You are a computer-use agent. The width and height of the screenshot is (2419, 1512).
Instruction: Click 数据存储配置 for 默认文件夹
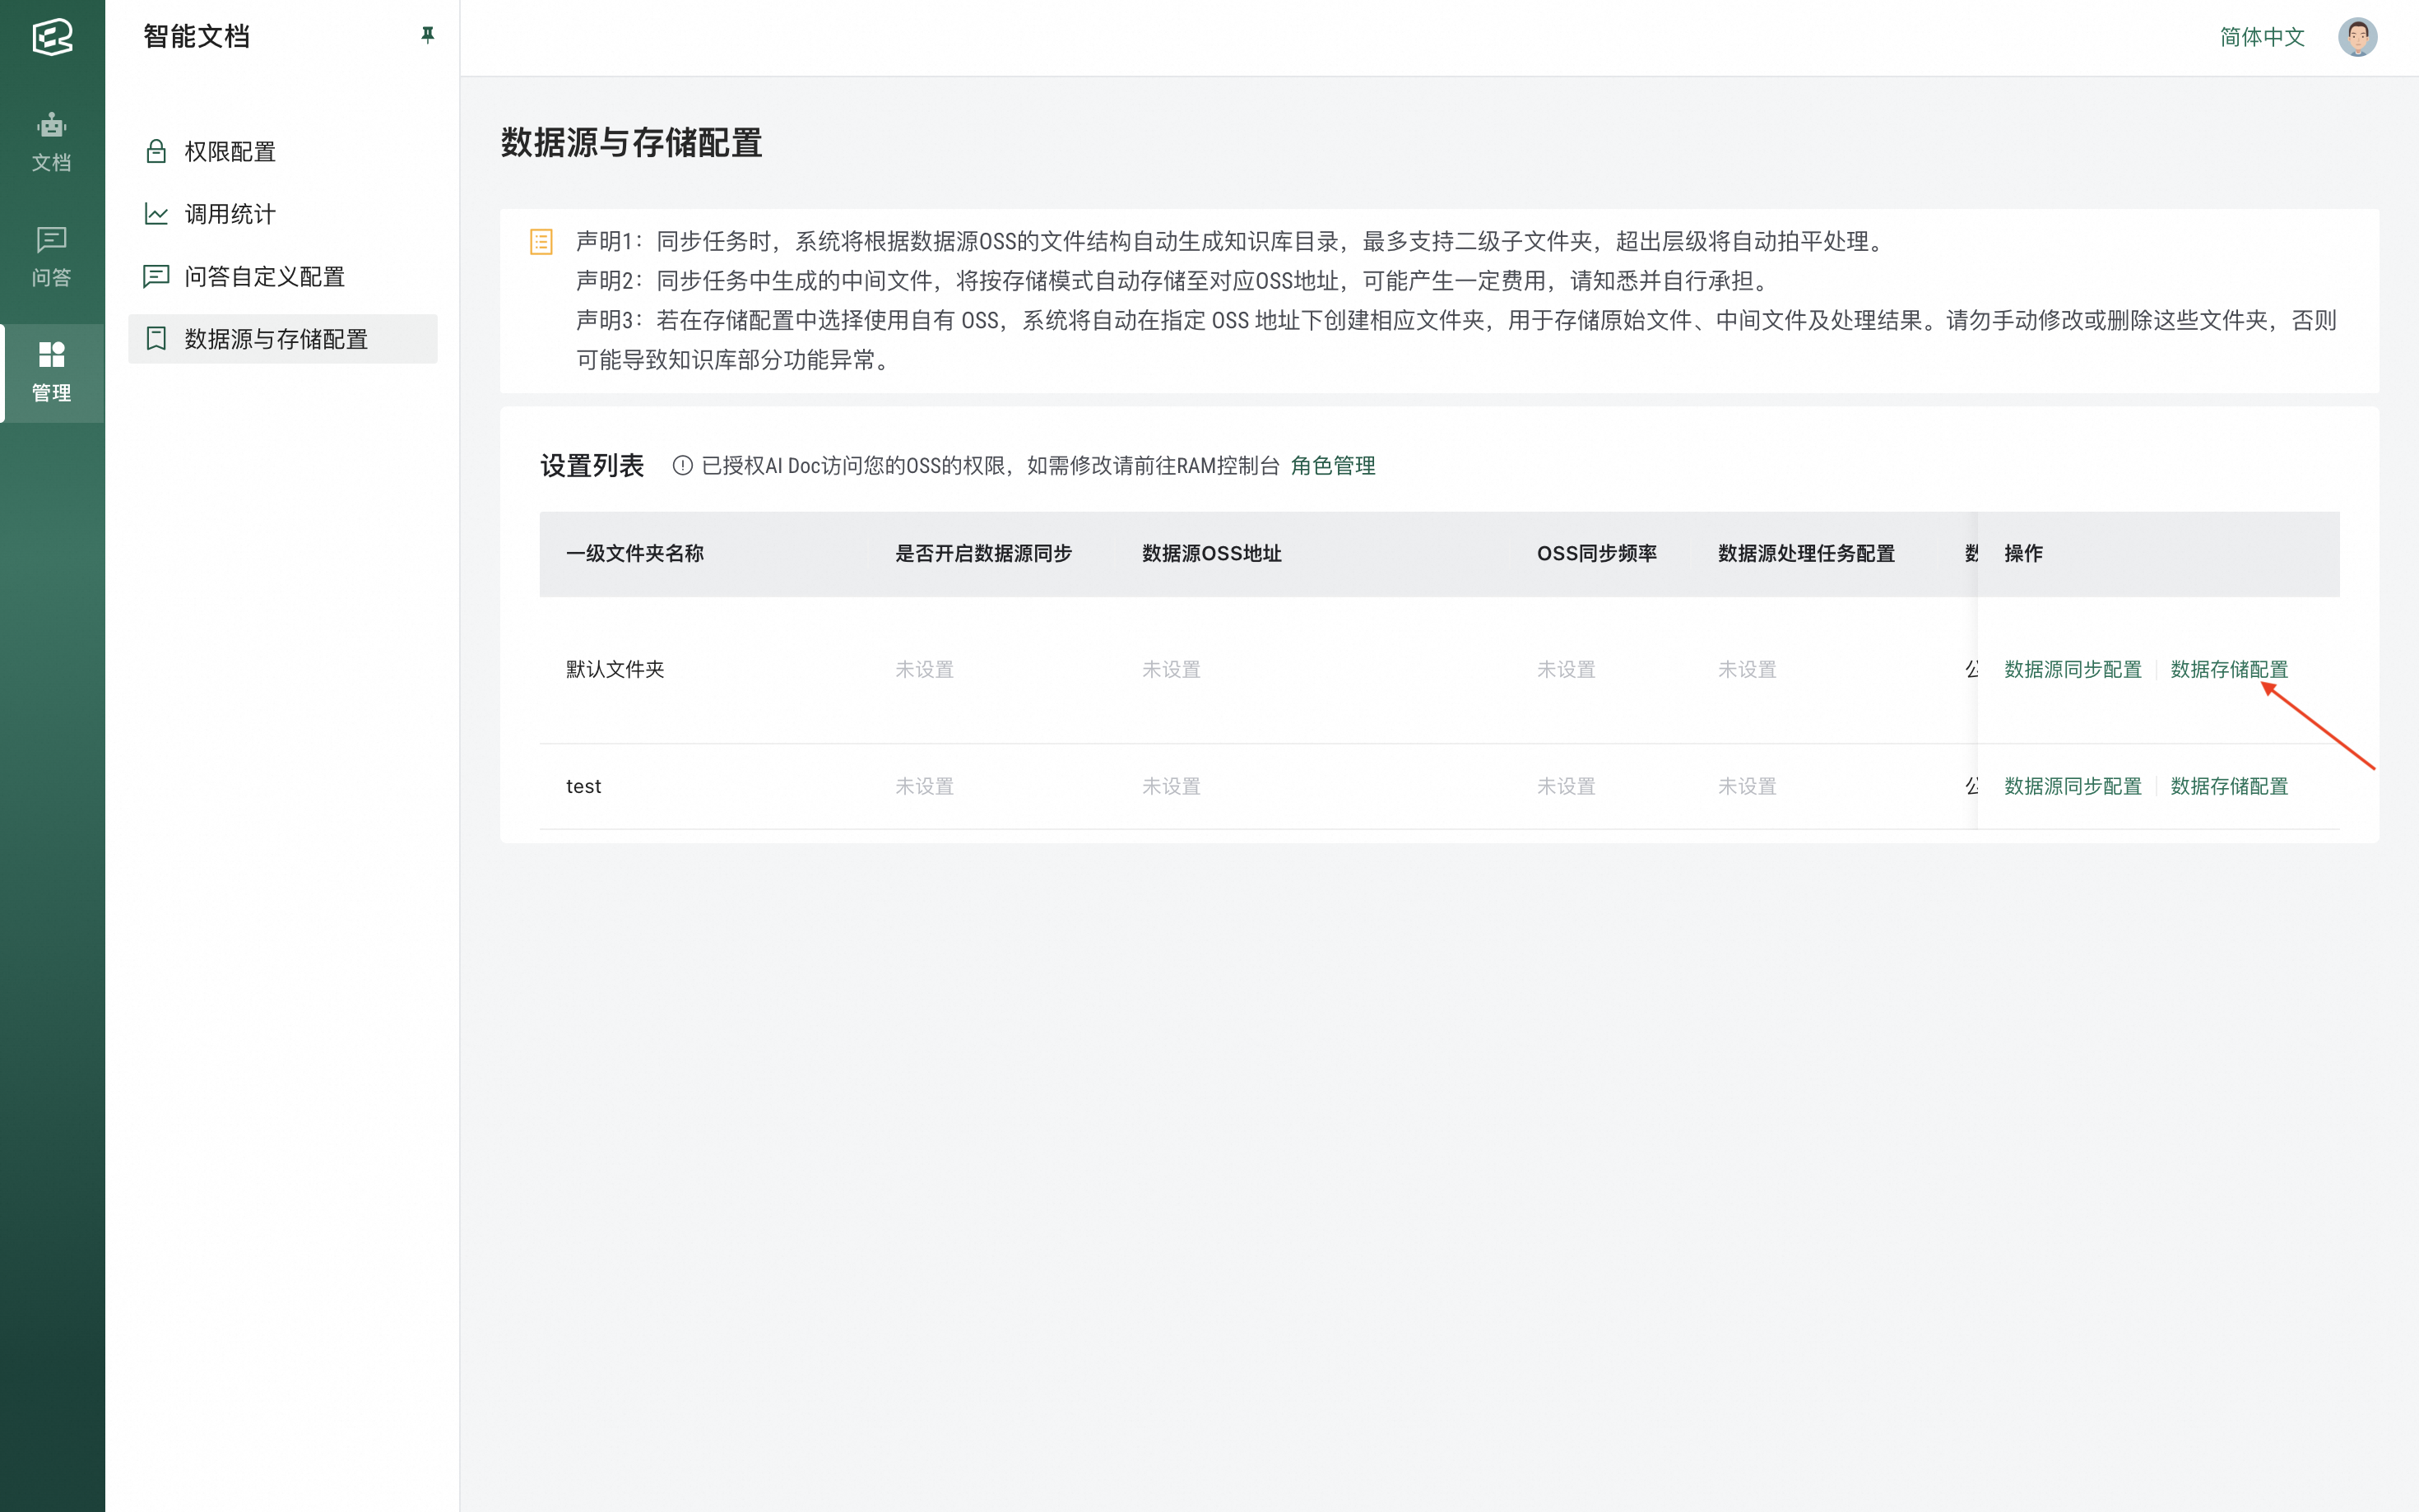tap(2228, 669)
